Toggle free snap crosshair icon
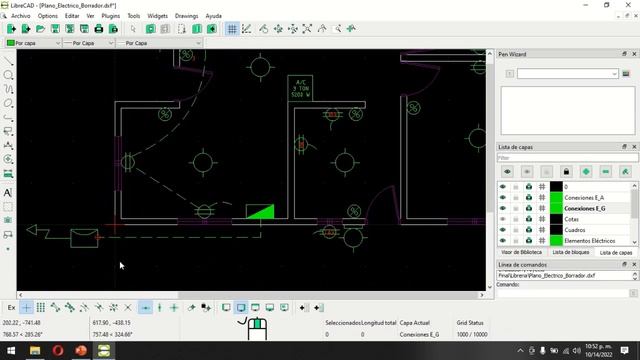The image size is (640, 360). click(26, 308)
